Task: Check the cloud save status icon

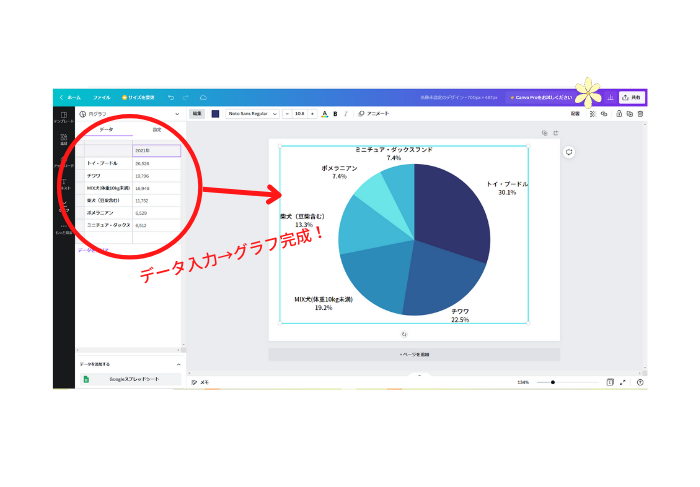Action: click(203, 97)
